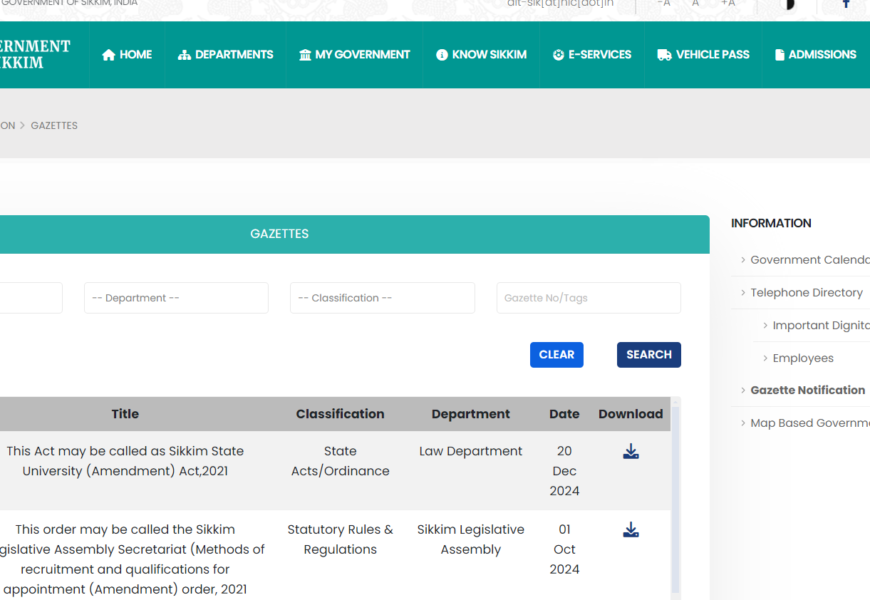
Task: Click the table's vertical scrollbar
Action: click(x=675, y=500)
